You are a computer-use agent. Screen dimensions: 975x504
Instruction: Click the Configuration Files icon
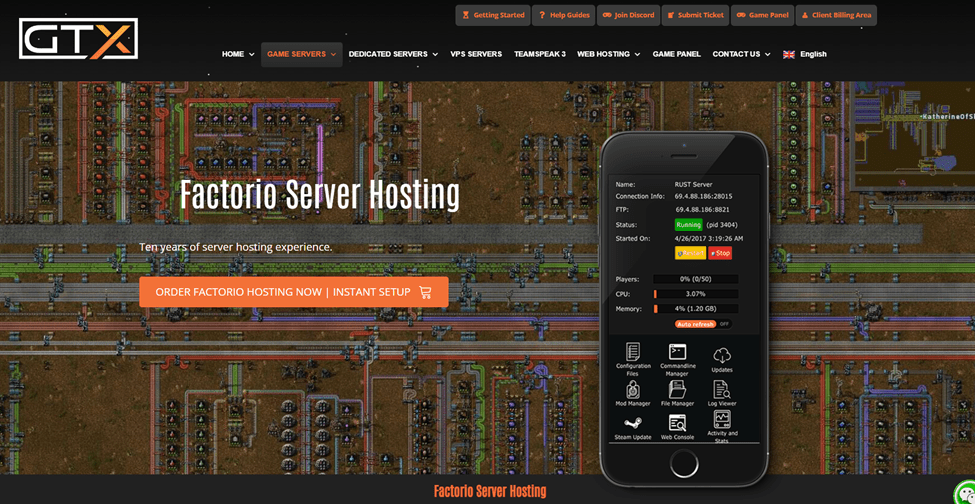(x=633, y=352)
